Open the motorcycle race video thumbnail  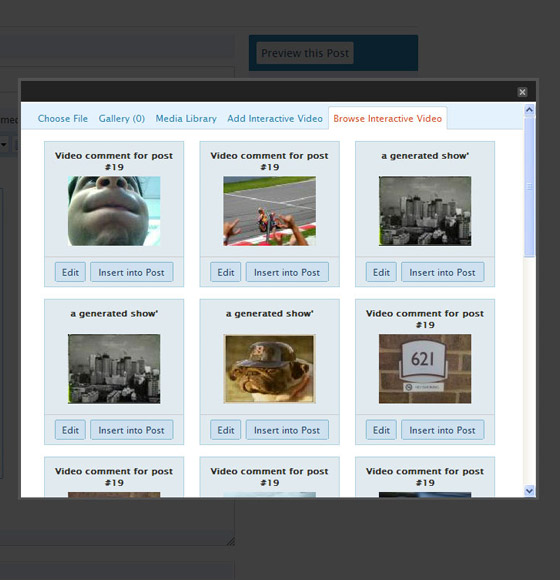tap(269, 211)
